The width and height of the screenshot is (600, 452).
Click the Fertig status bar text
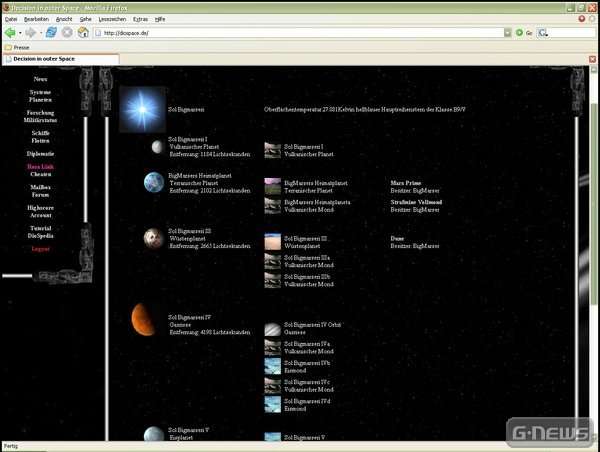(11, 446)
